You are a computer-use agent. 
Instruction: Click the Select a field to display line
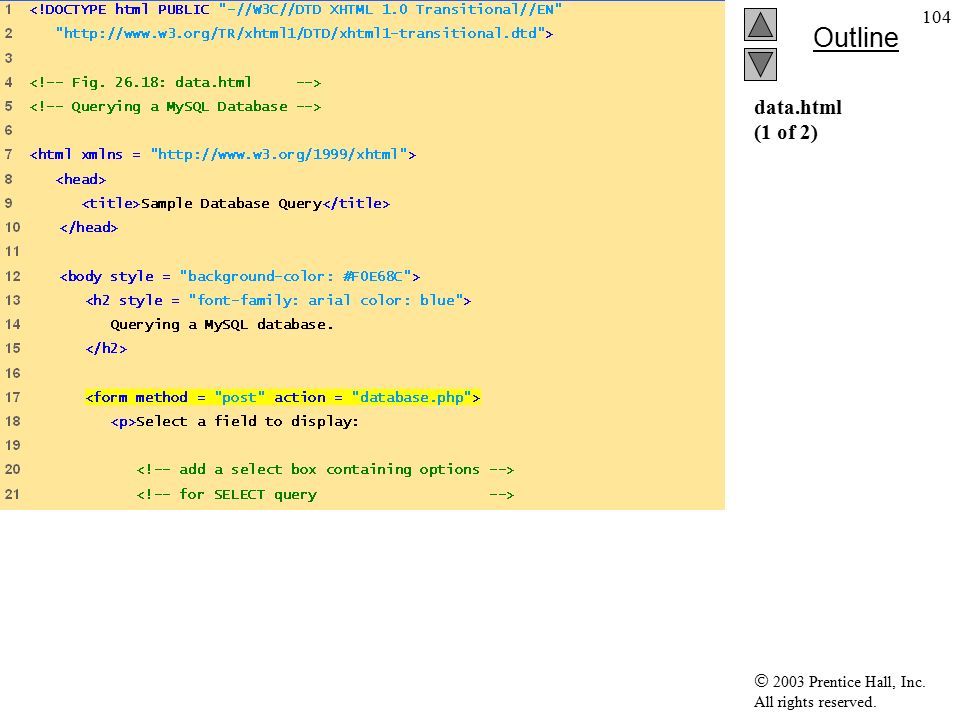click(x=234, y=421)
